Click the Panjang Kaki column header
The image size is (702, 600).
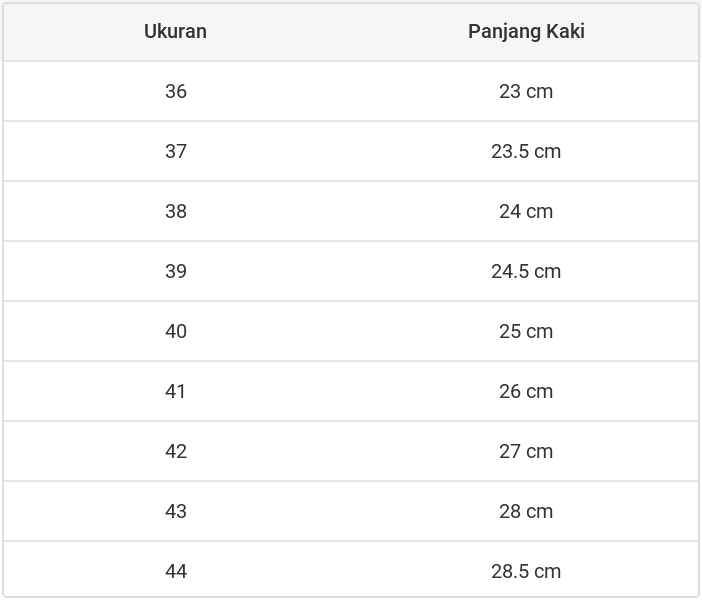(526, 31)
